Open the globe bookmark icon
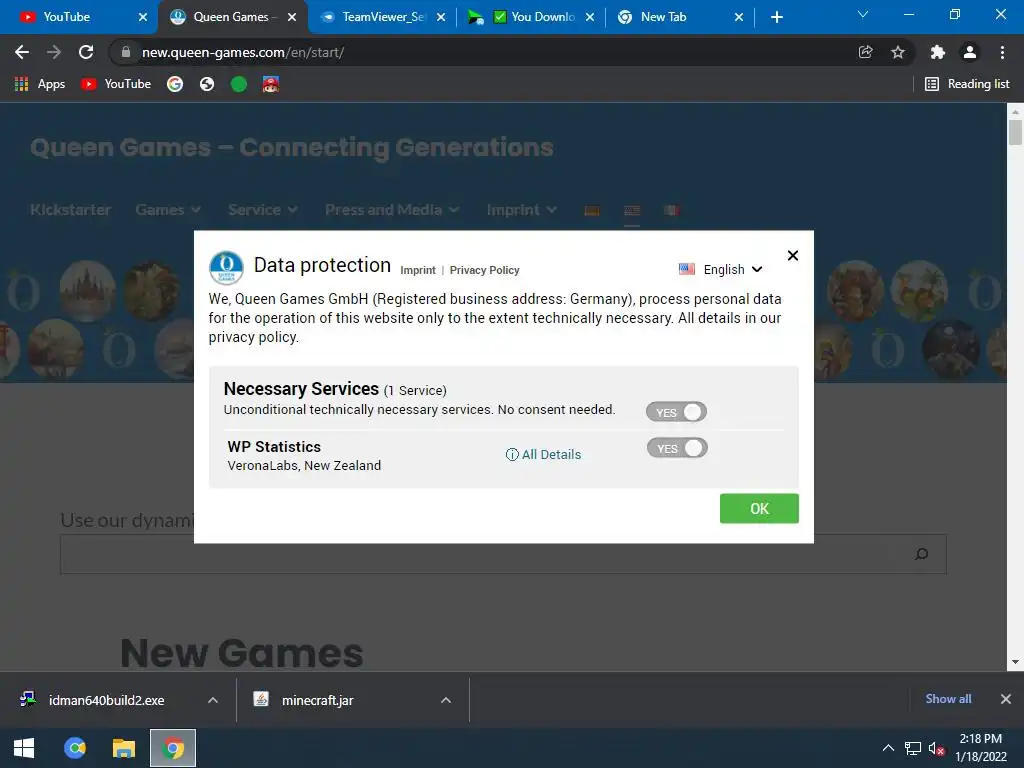Image resolution: width=1024 pixels, height=768 pixels. (207, 84)
